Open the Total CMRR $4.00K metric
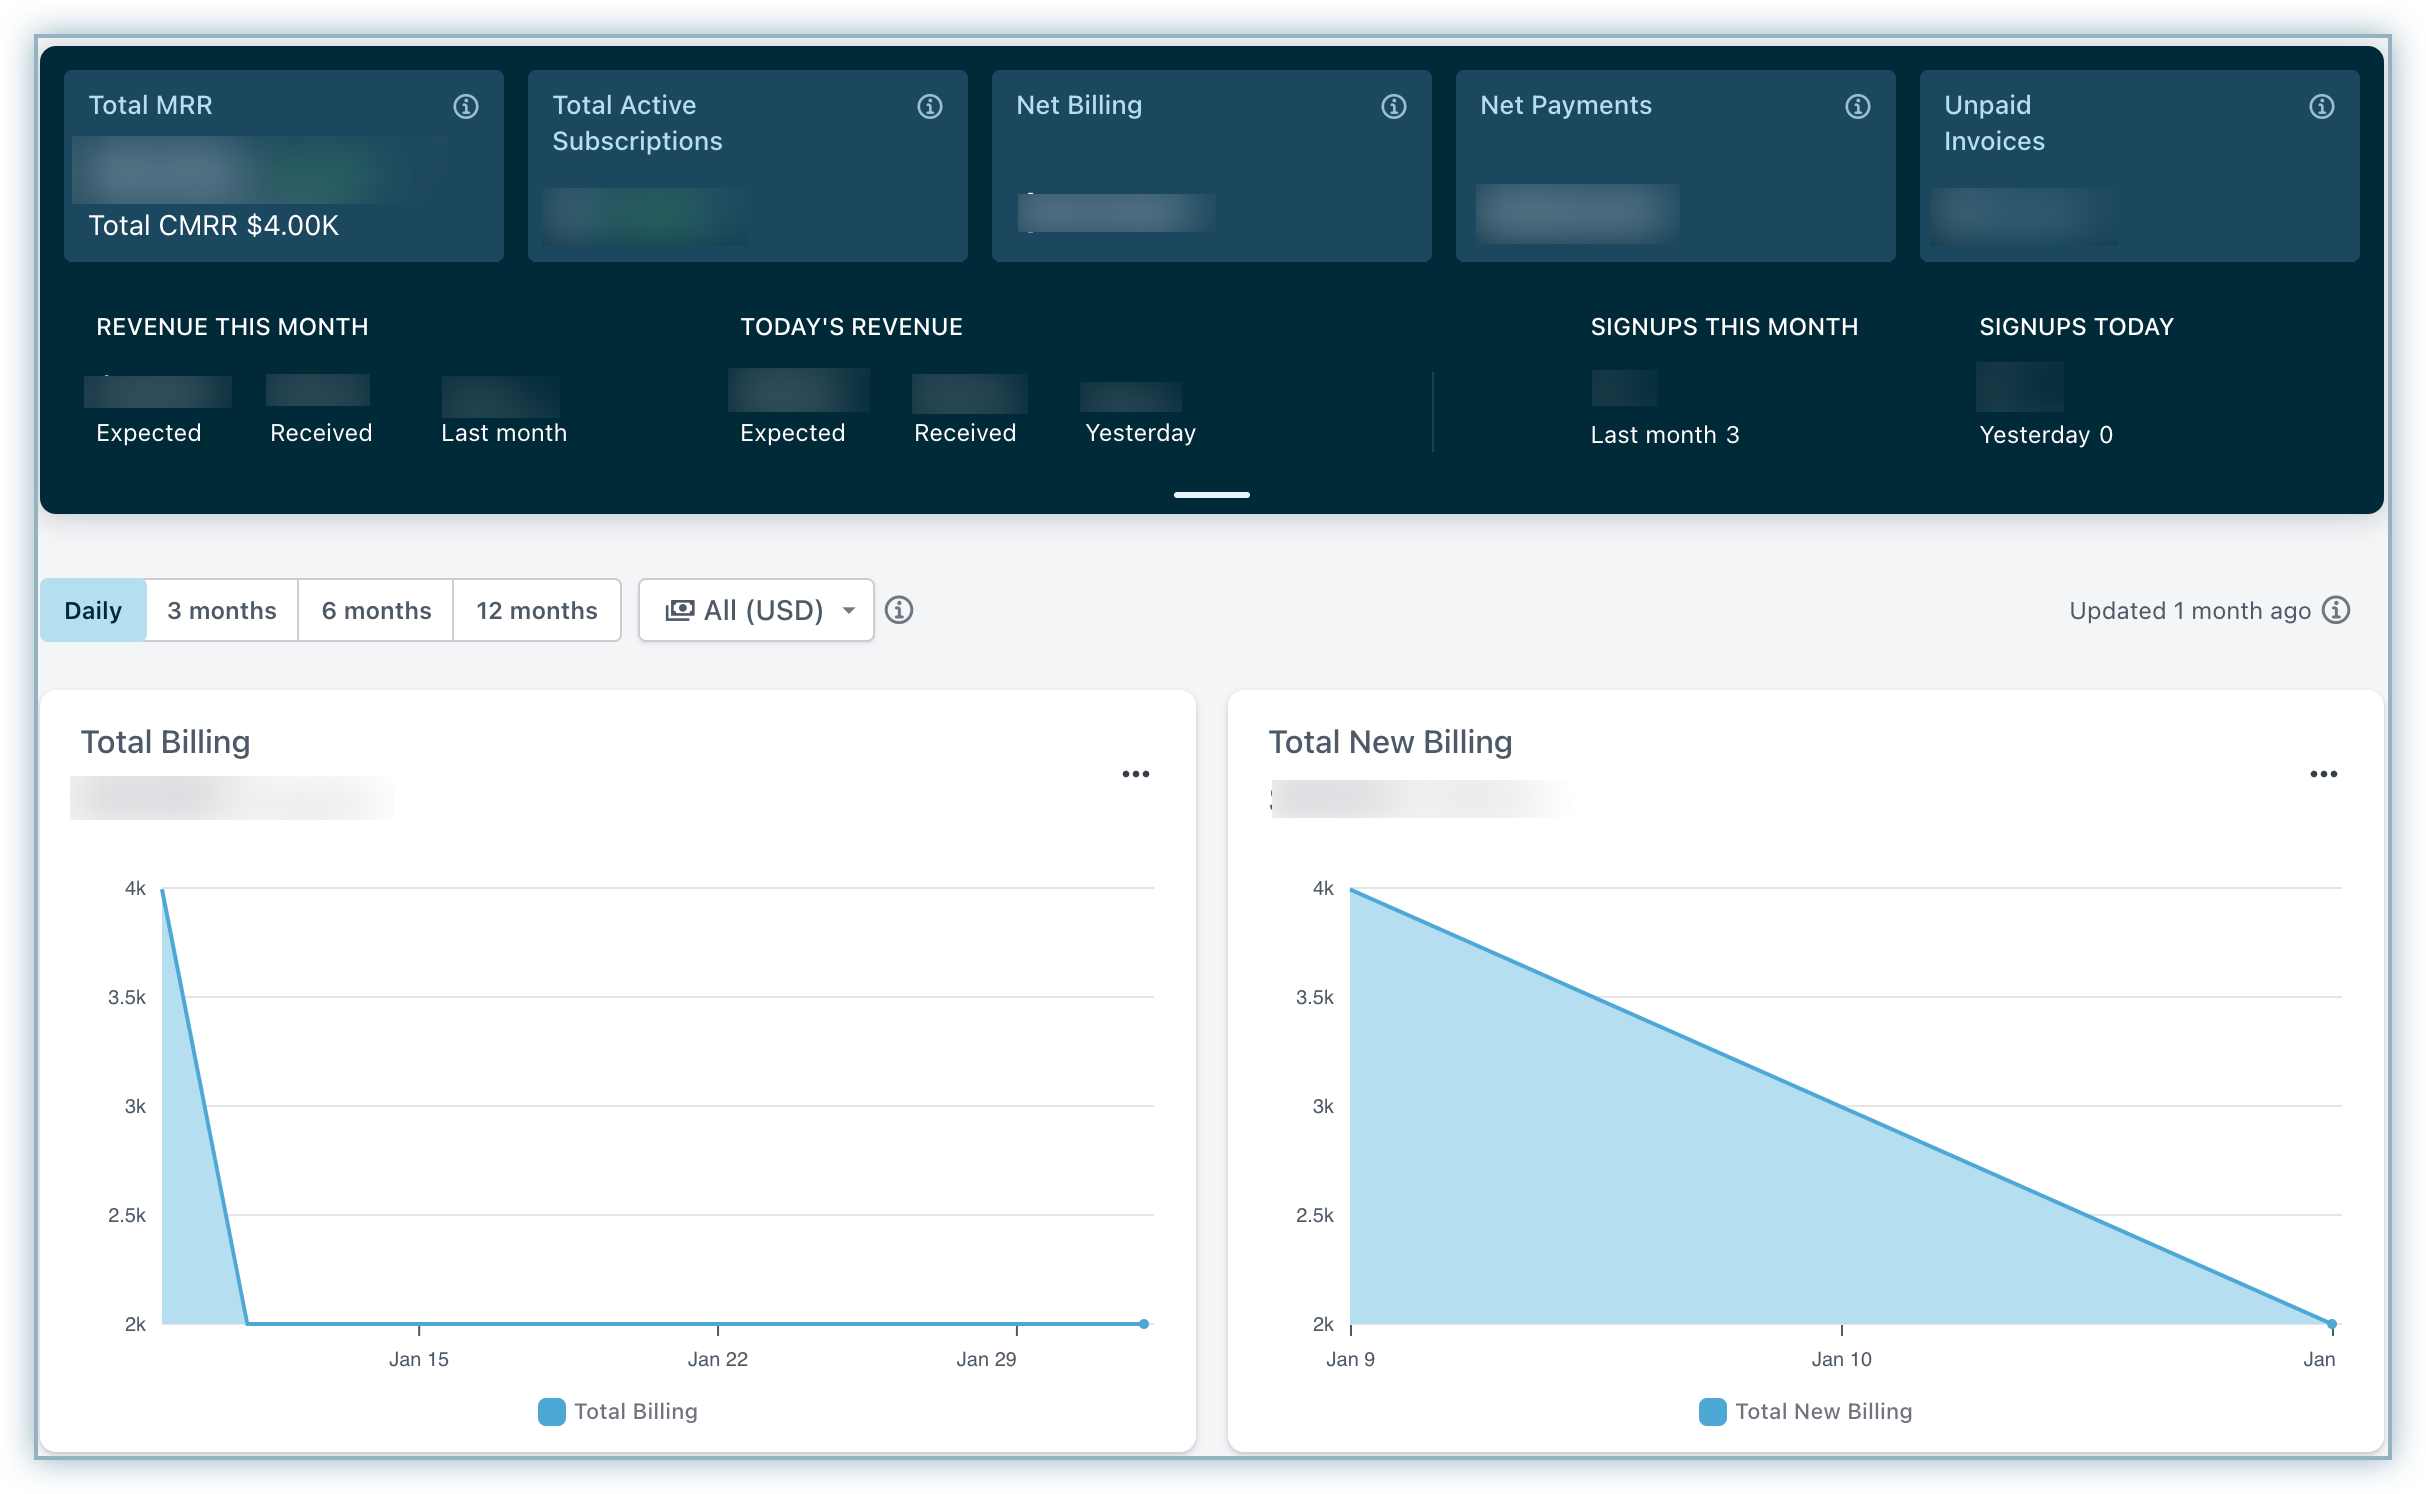This screenshot has width=2426, height=1494. pos(213,225)
